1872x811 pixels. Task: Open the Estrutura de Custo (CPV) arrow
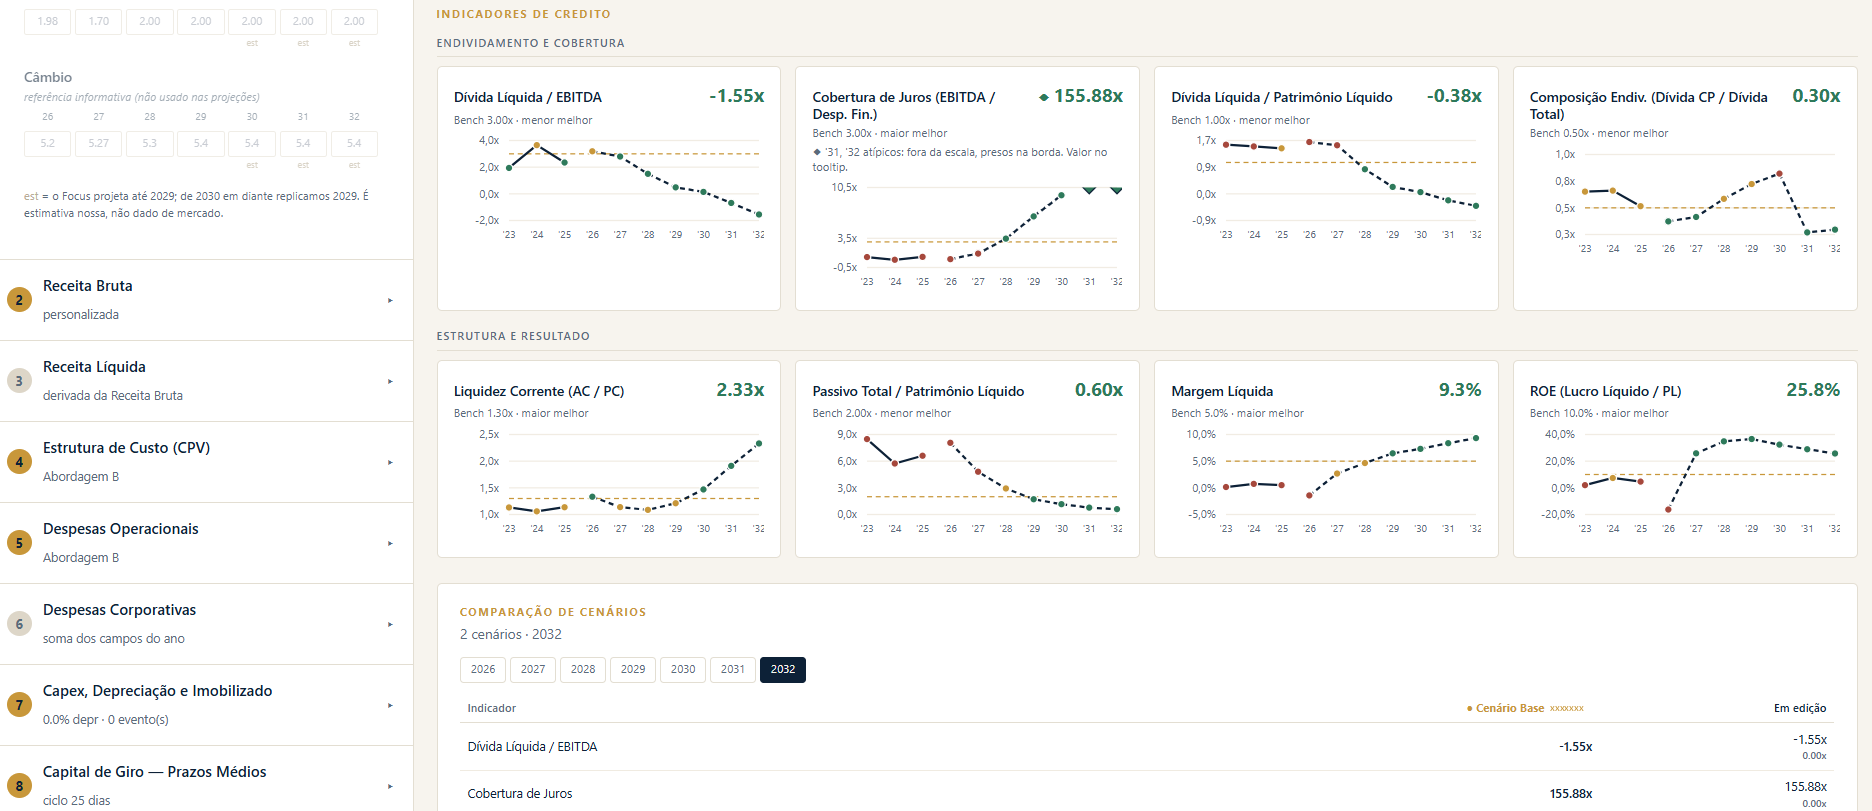coord(390,462)
